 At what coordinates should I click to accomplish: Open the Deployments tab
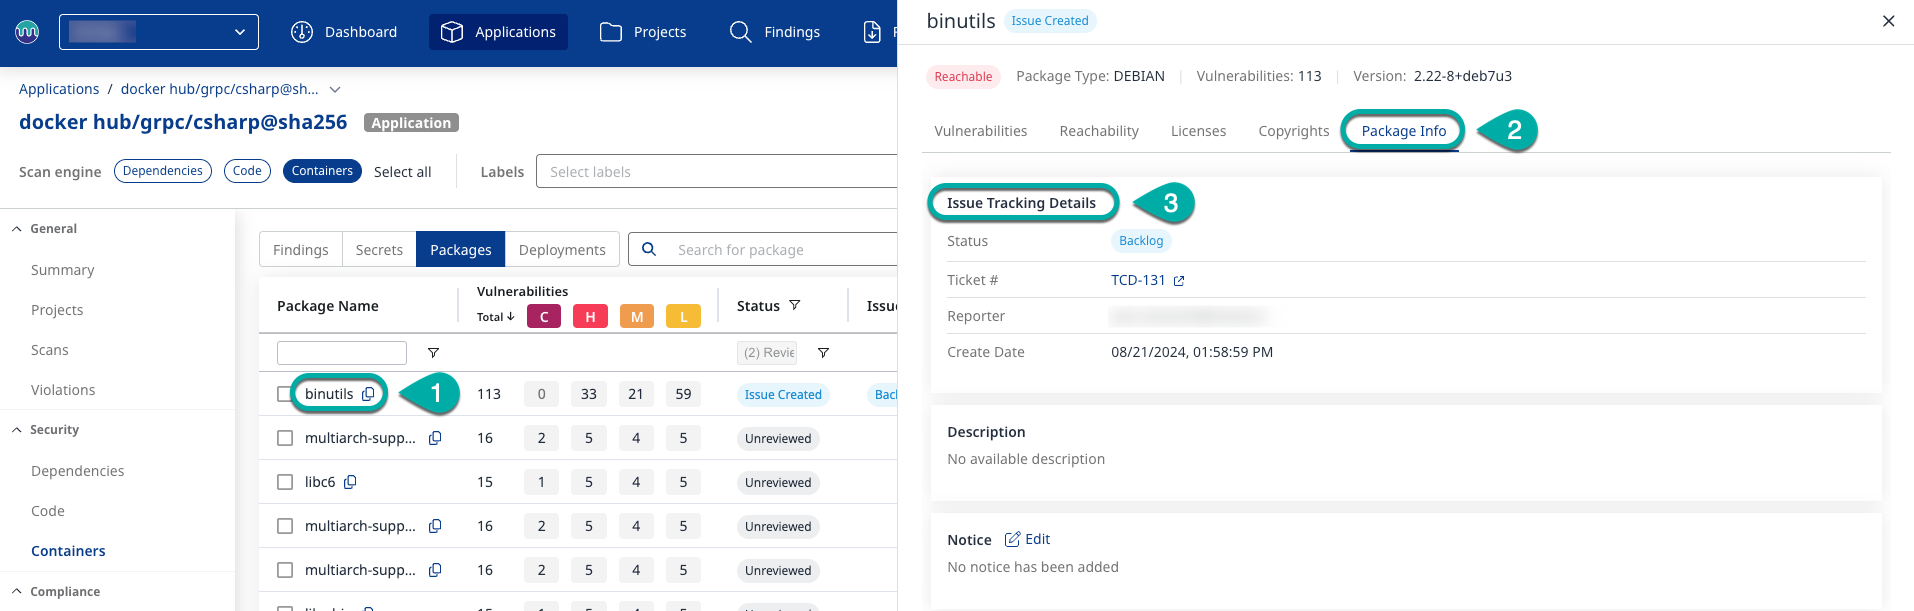click(562, 250)
